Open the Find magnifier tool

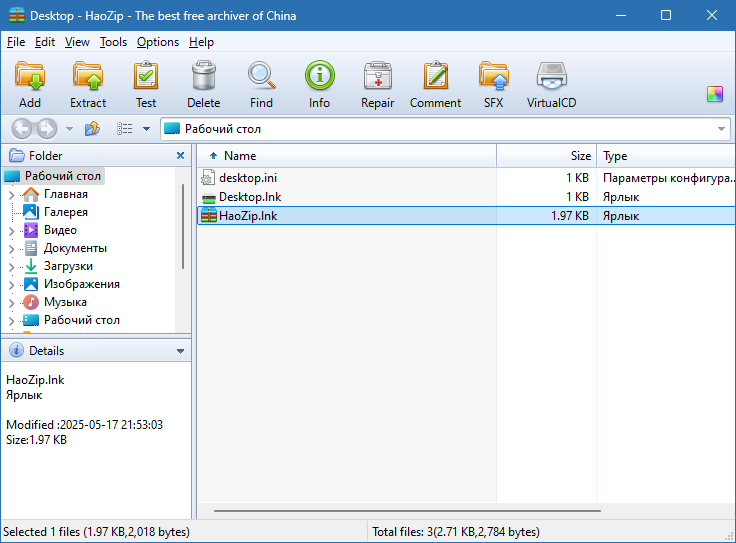[261, 84]
